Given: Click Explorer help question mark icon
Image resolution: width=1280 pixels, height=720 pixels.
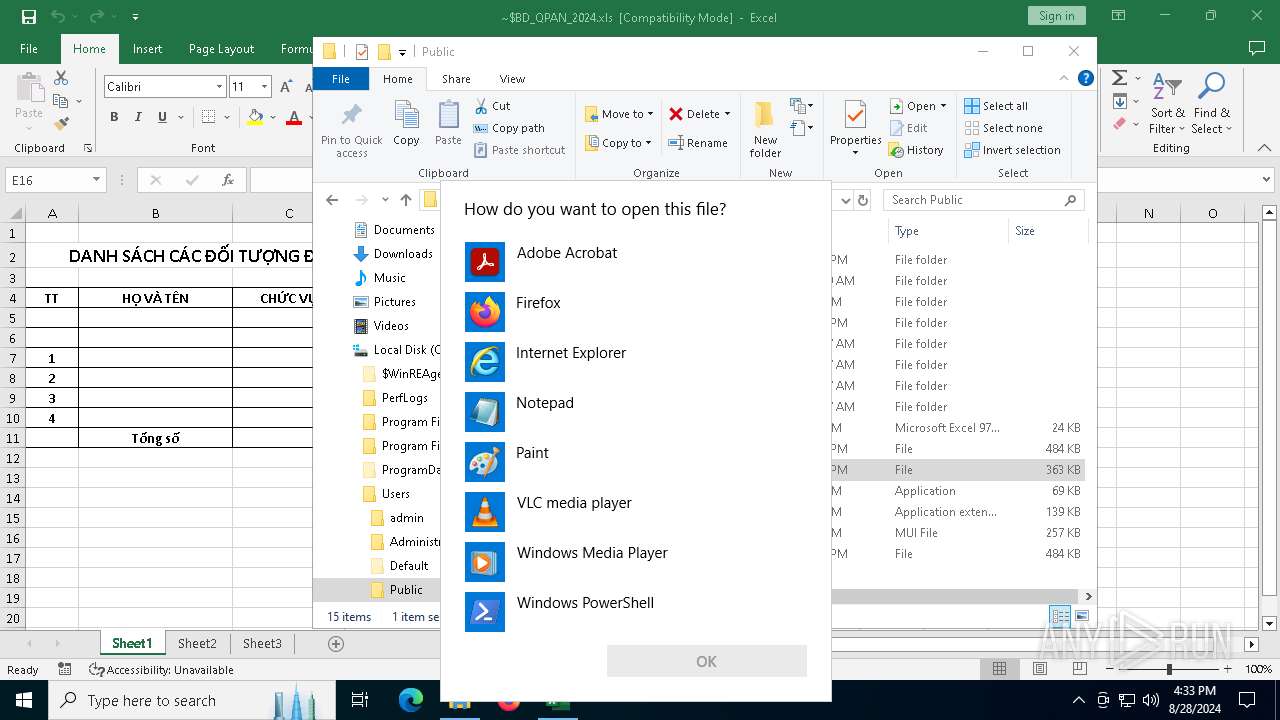Looking at the screenshot, I should pos(1086,79).
